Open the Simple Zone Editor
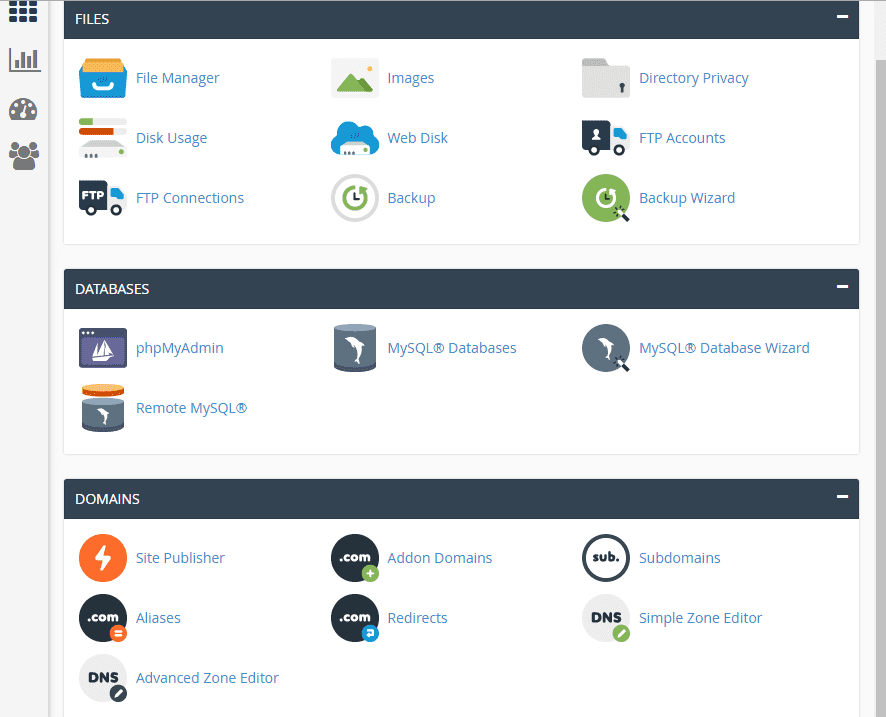Image resolution: width=886 pixels, height=717 pixels. 700,617
